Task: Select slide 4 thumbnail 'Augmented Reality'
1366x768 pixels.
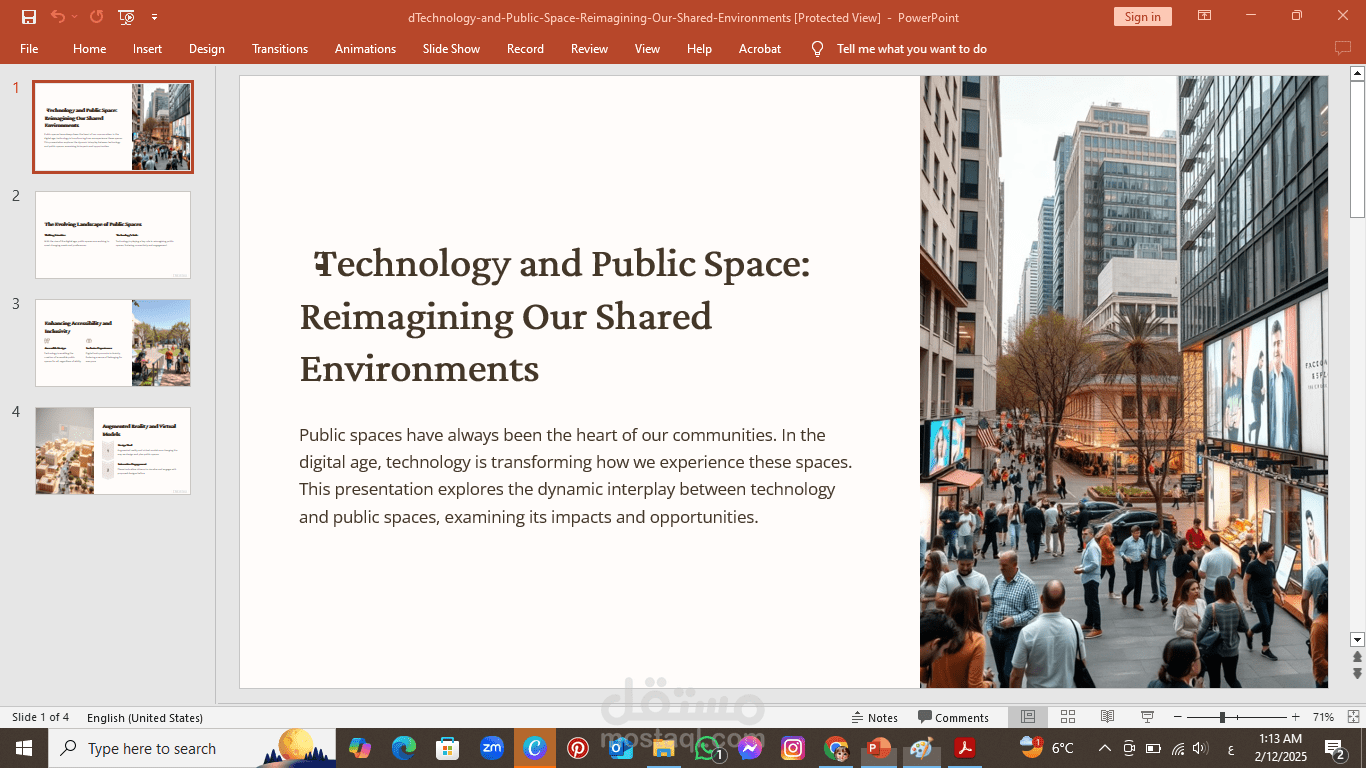Action: 113,451
